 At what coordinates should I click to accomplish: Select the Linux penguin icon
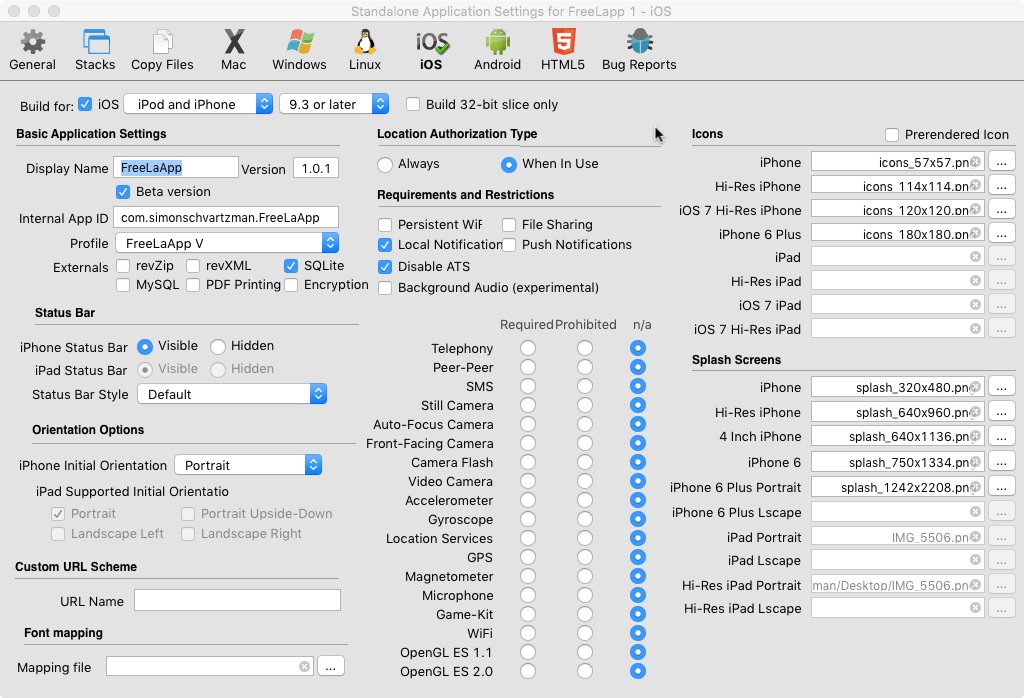pos(365,50)
